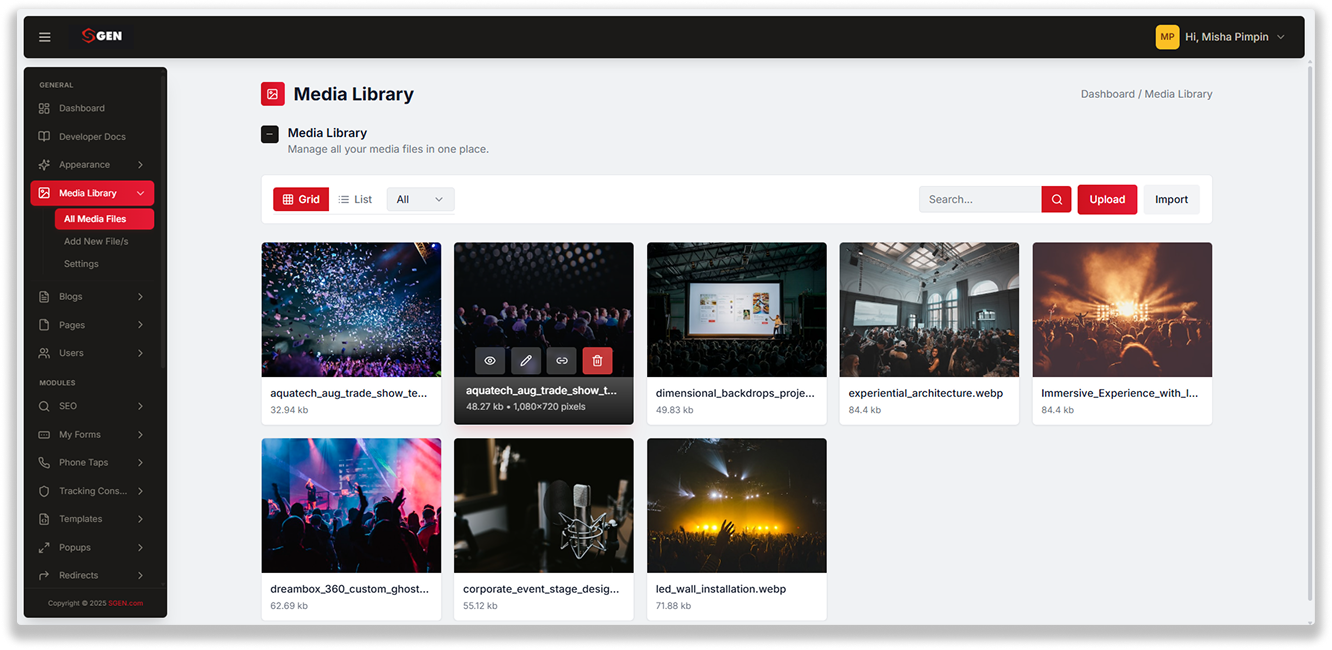Click the red search magnifier button
The height and width of the screenshot is (650, 1332).
click(x=1056, y=199)
